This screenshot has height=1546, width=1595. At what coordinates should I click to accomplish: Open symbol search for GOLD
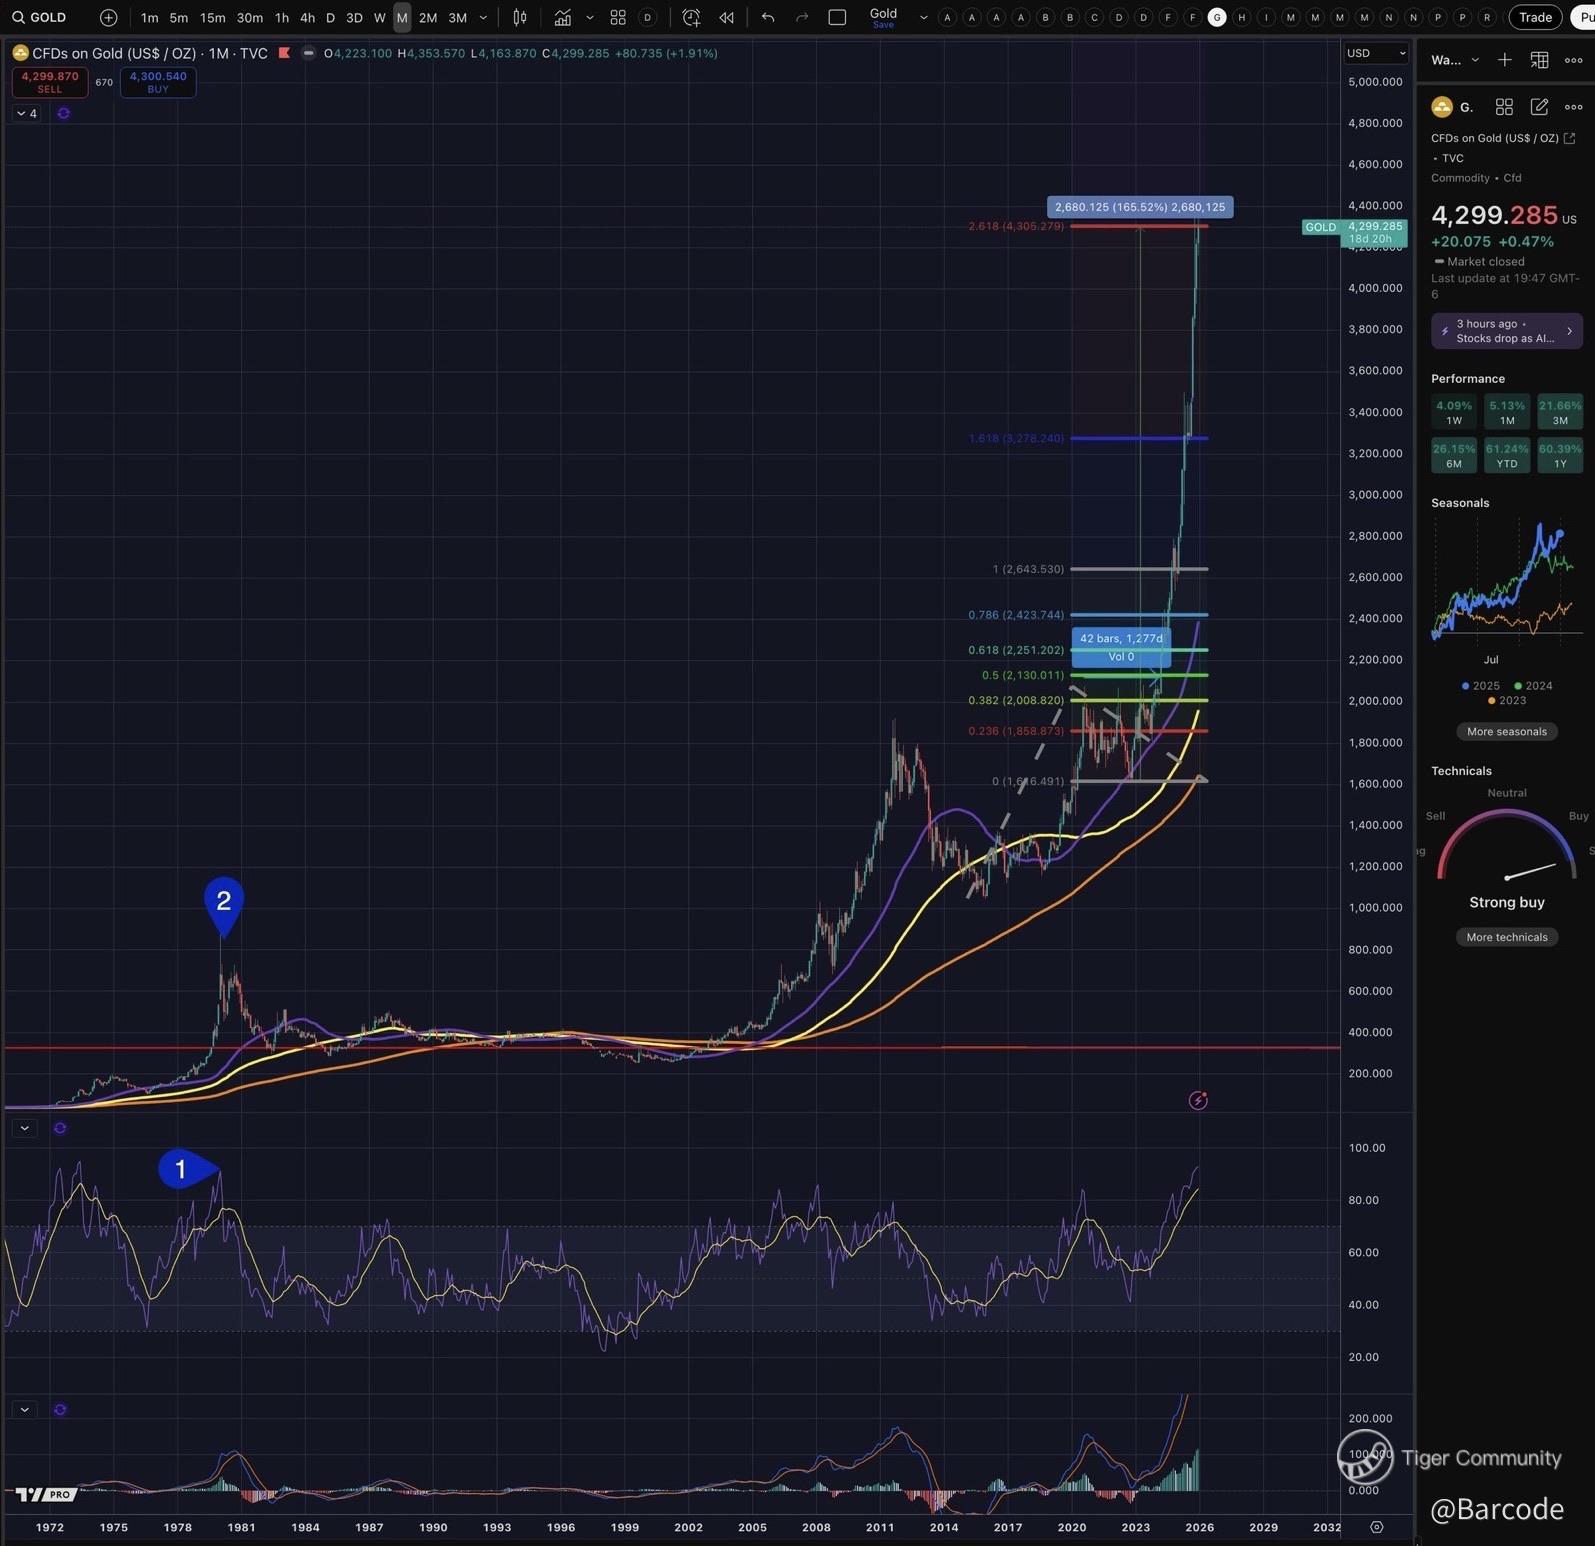[x=39, y=17]
